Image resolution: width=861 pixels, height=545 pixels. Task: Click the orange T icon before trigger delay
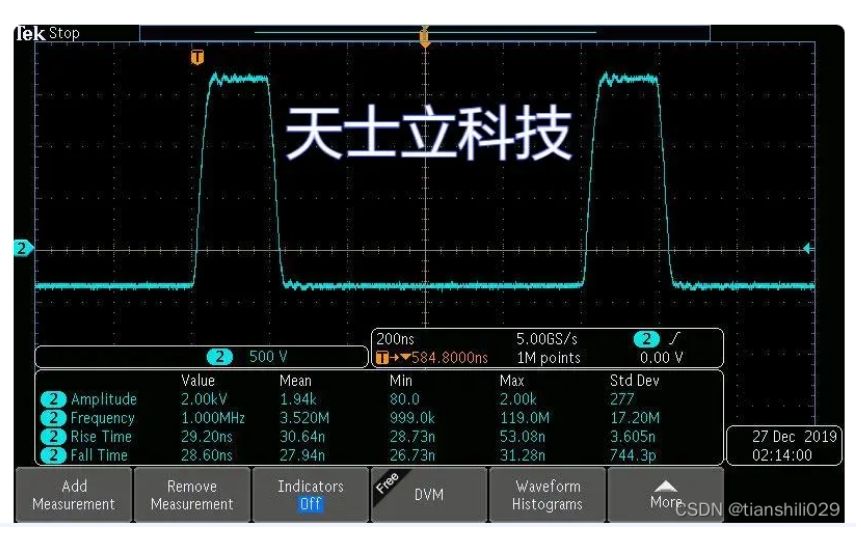383,358
